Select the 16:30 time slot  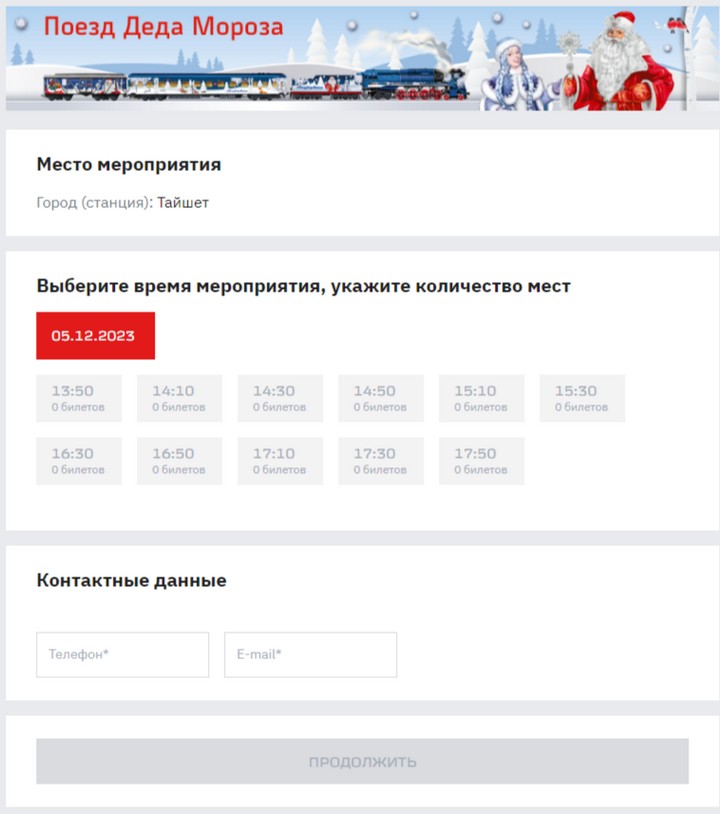[79, 461]
